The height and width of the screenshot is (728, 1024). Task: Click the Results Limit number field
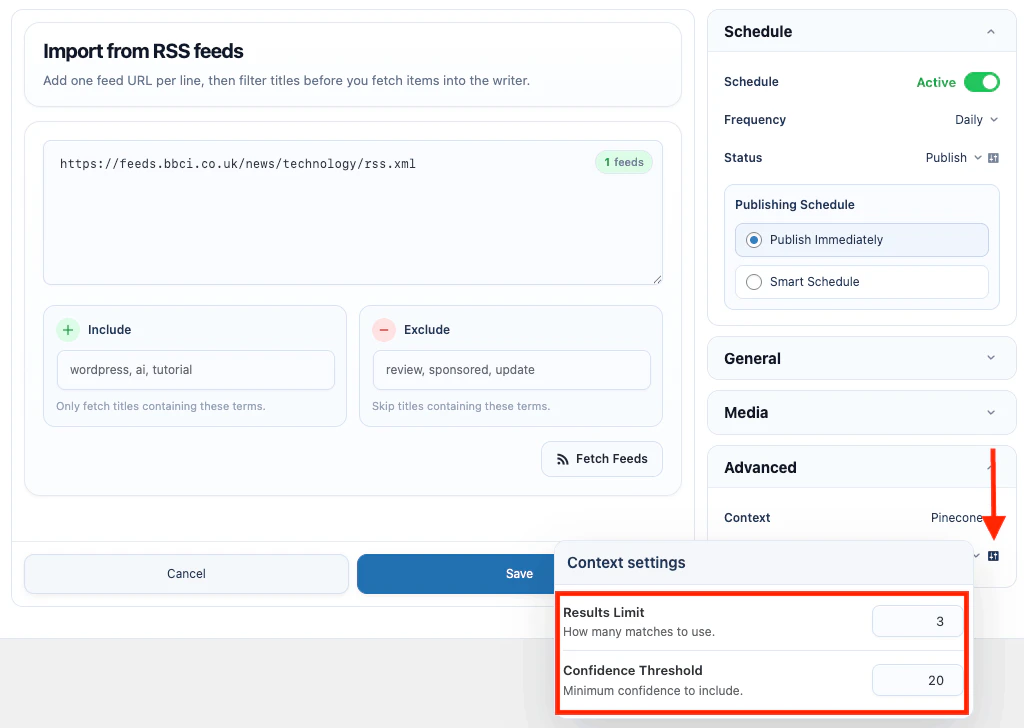tap(918, 622)
